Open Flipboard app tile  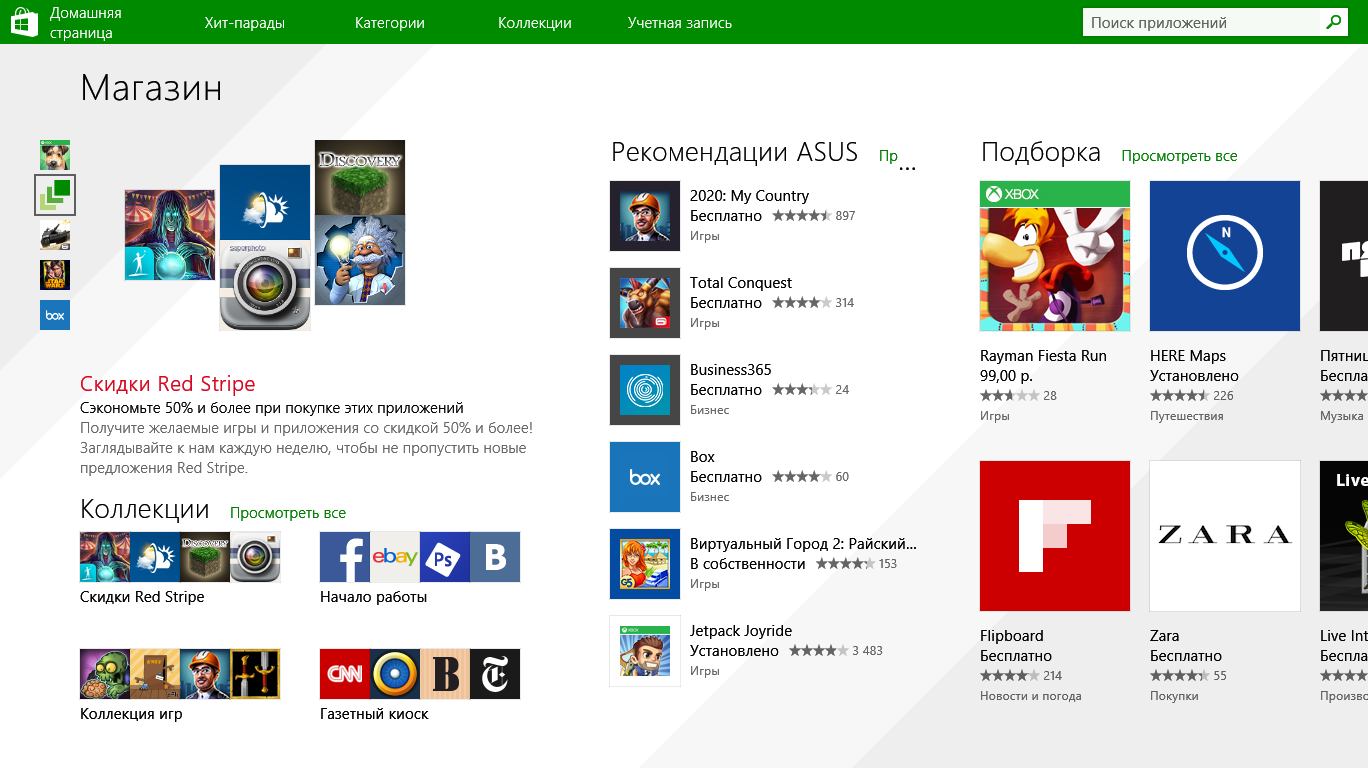pyautogui.click(x=1055, y=536)
